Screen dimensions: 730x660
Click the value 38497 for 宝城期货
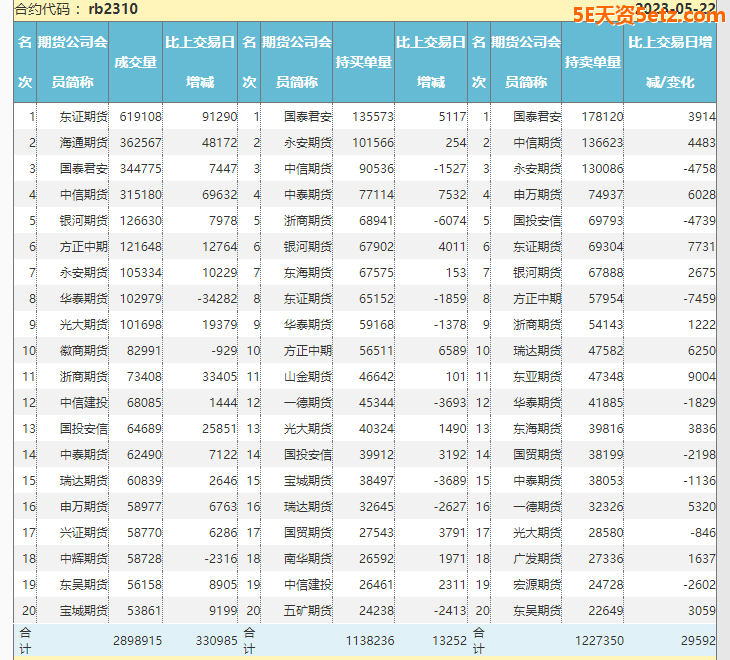(x=376, y=481)
